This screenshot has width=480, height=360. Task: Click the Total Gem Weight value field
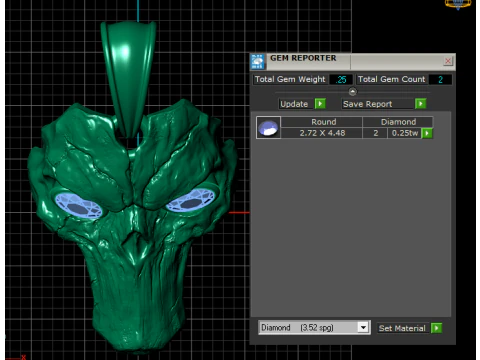[341, 80]
